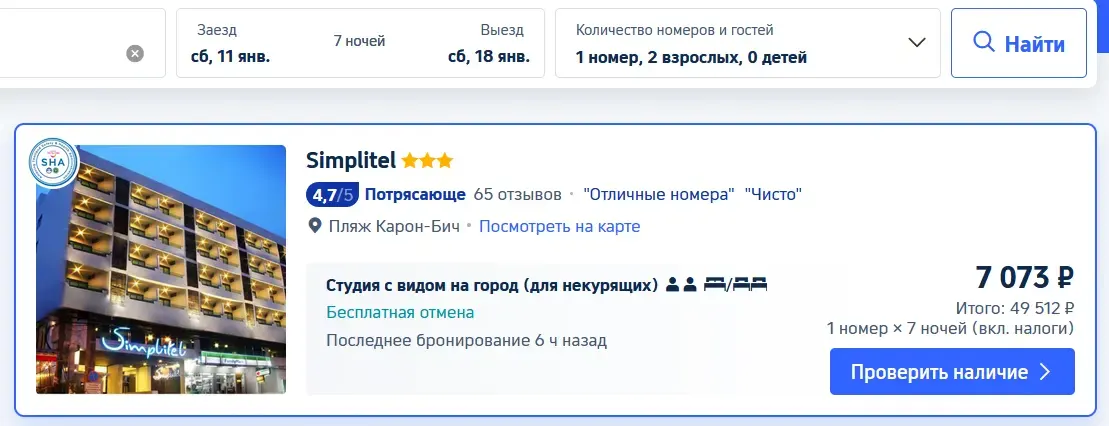This screenshot has width=1109, height=426.
Task: Click the map pin icon near Пляж Карон-Бич
Action: (316, 226)
